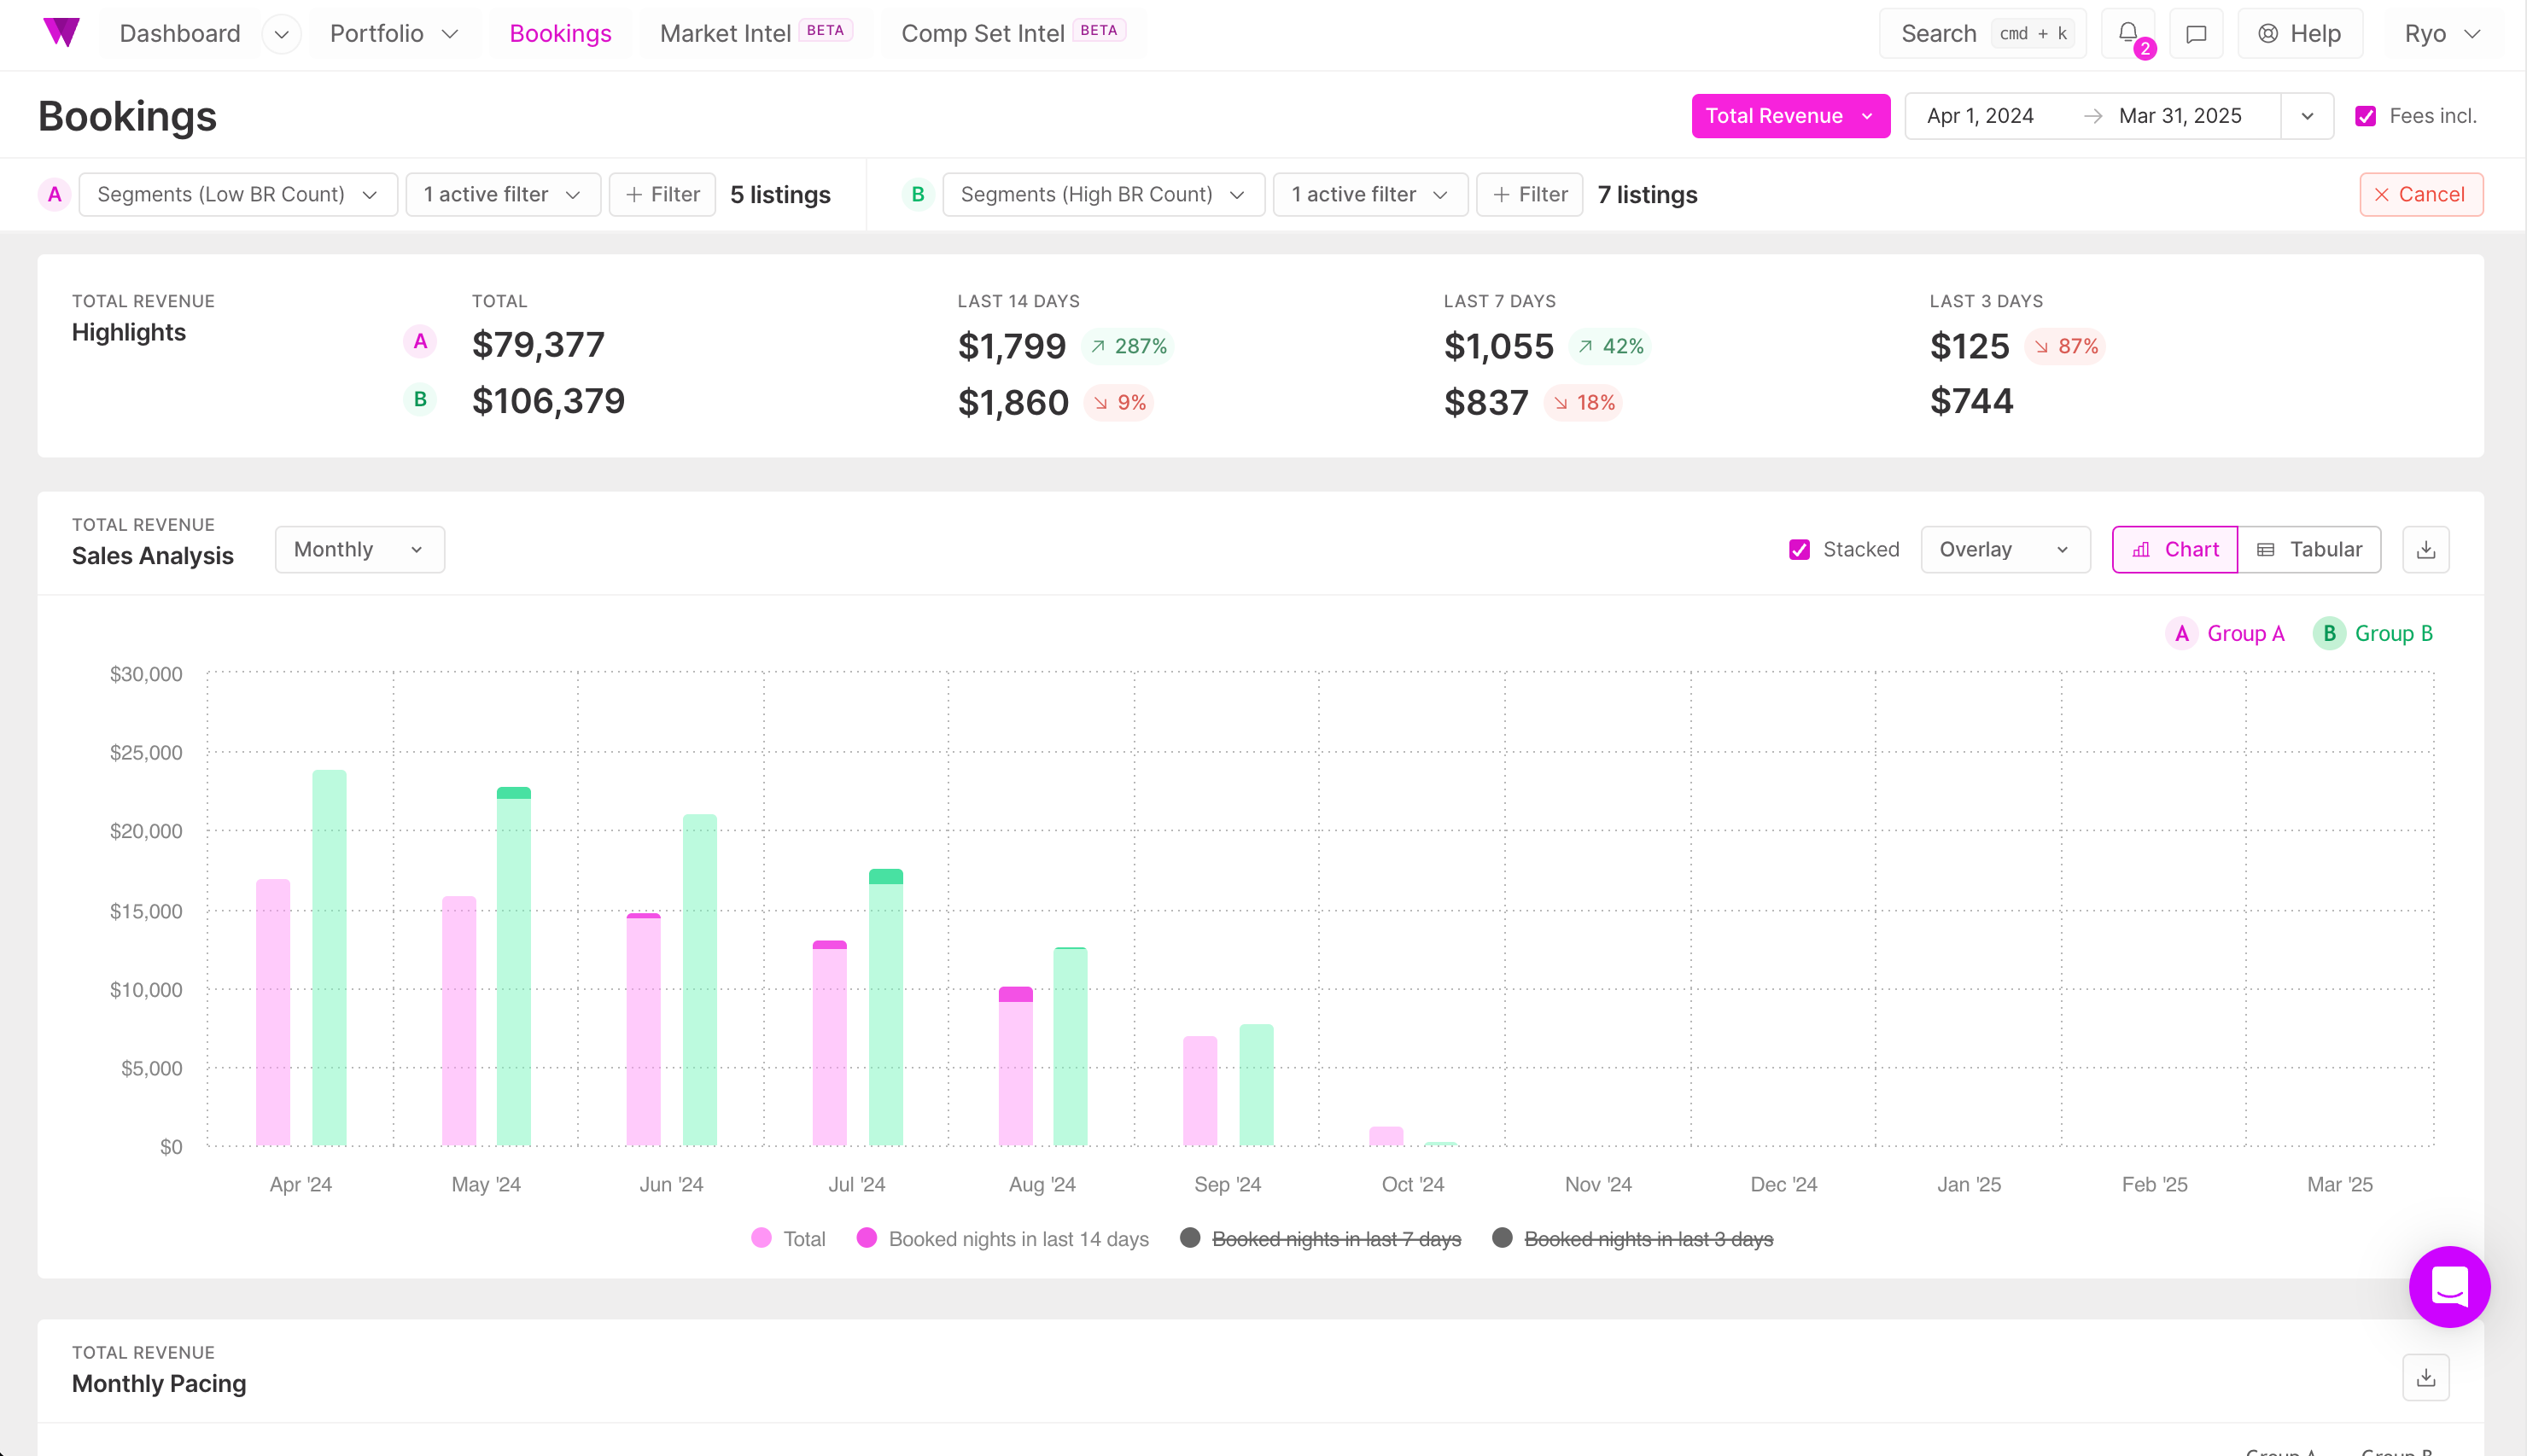Uncheck the Fees incl. checkbox
The width and height of the screenshot is (2527, 1456).
click(x=2365, y=116)
